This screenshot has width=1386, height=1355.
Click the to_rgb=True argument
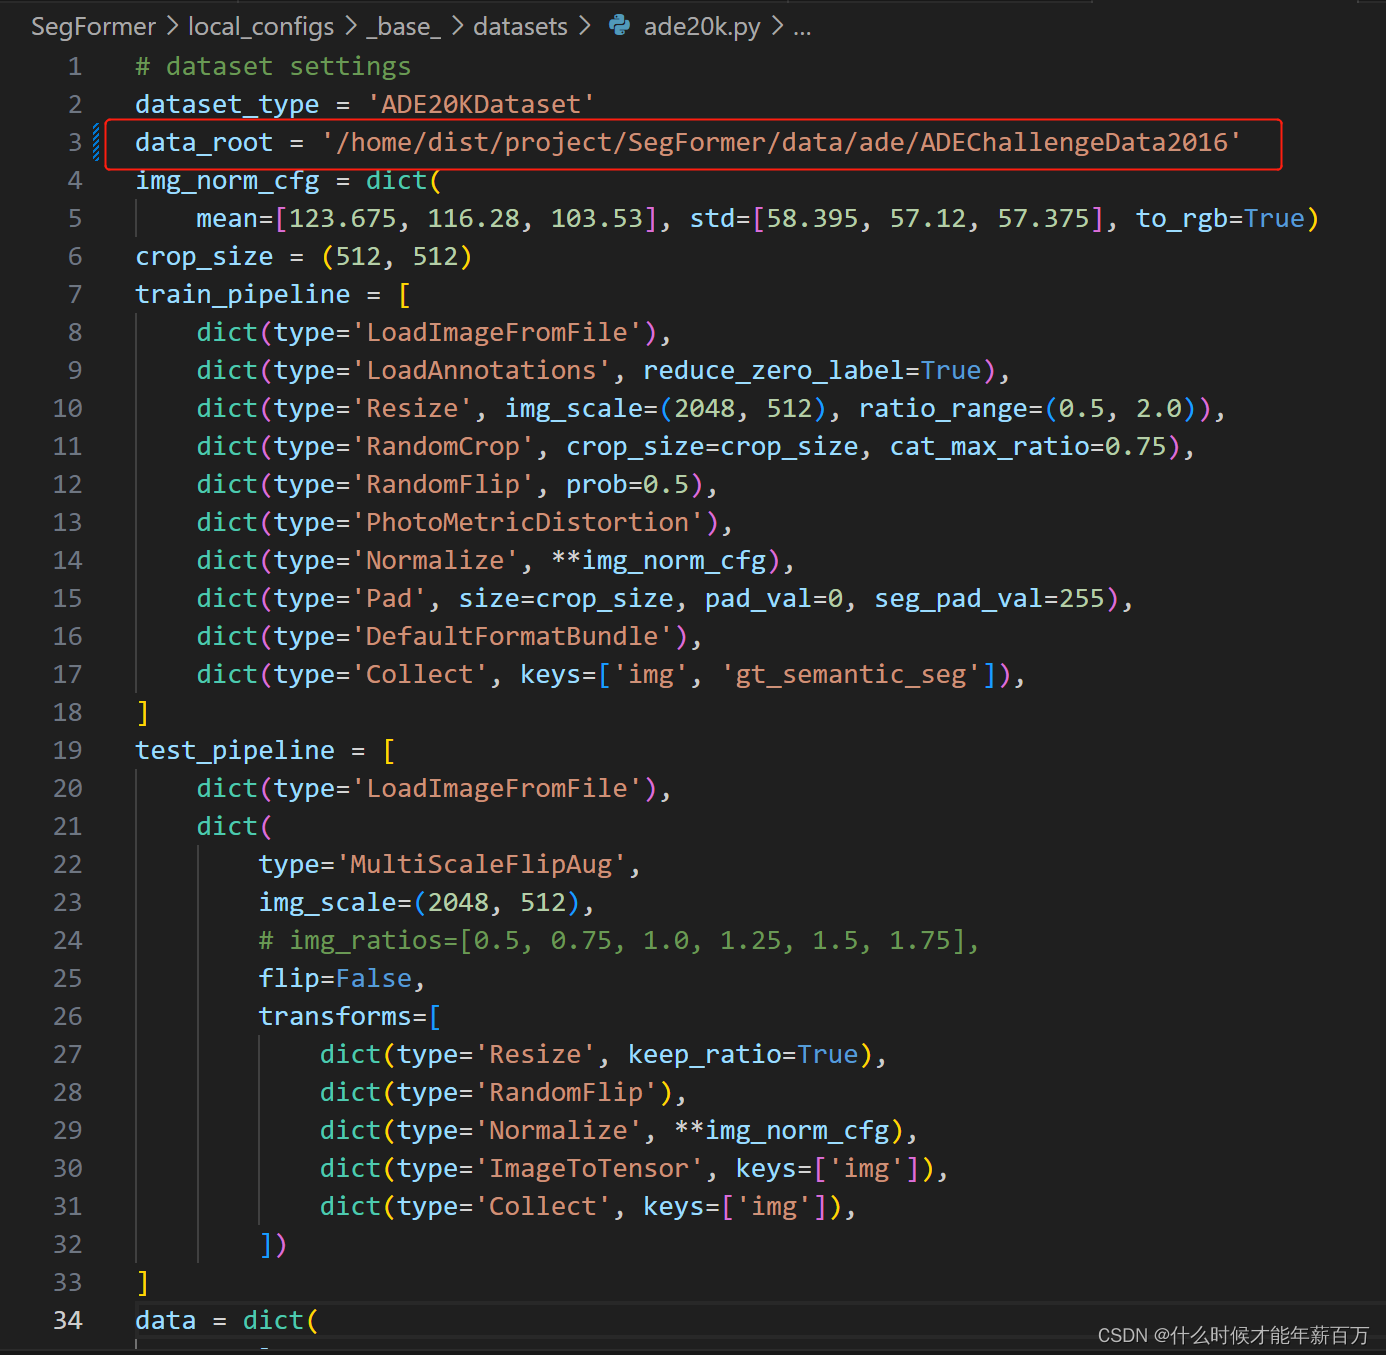coord(1220,219)
